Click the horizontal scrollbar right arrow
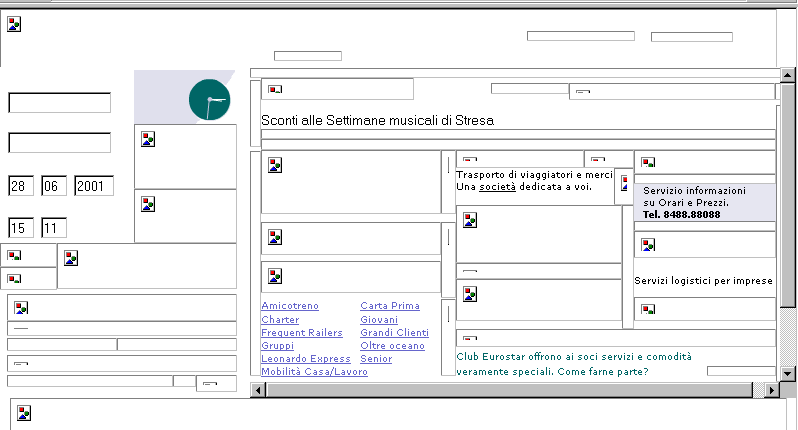This screenshot has width=798, height=430. [x=772, y=390]
